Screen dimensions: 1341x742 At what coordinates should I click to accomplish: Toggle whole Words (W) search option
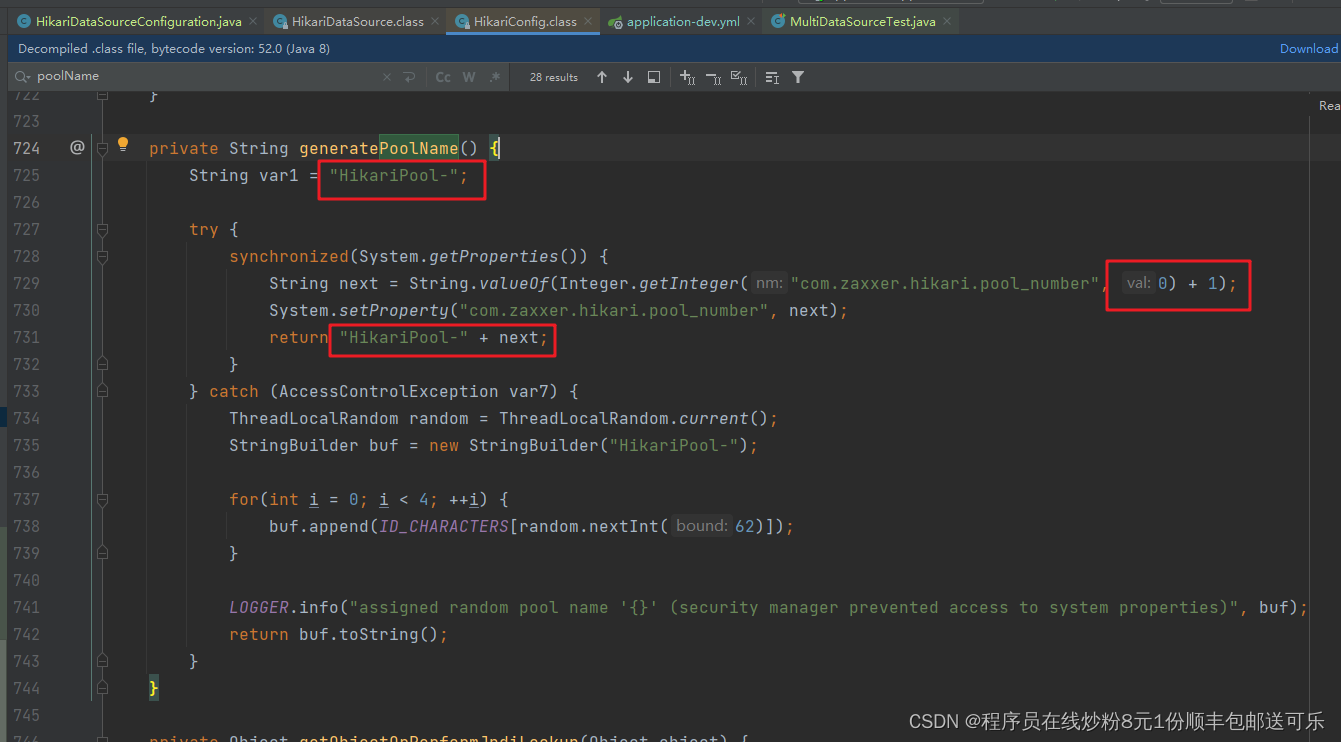tap(469, 77)
